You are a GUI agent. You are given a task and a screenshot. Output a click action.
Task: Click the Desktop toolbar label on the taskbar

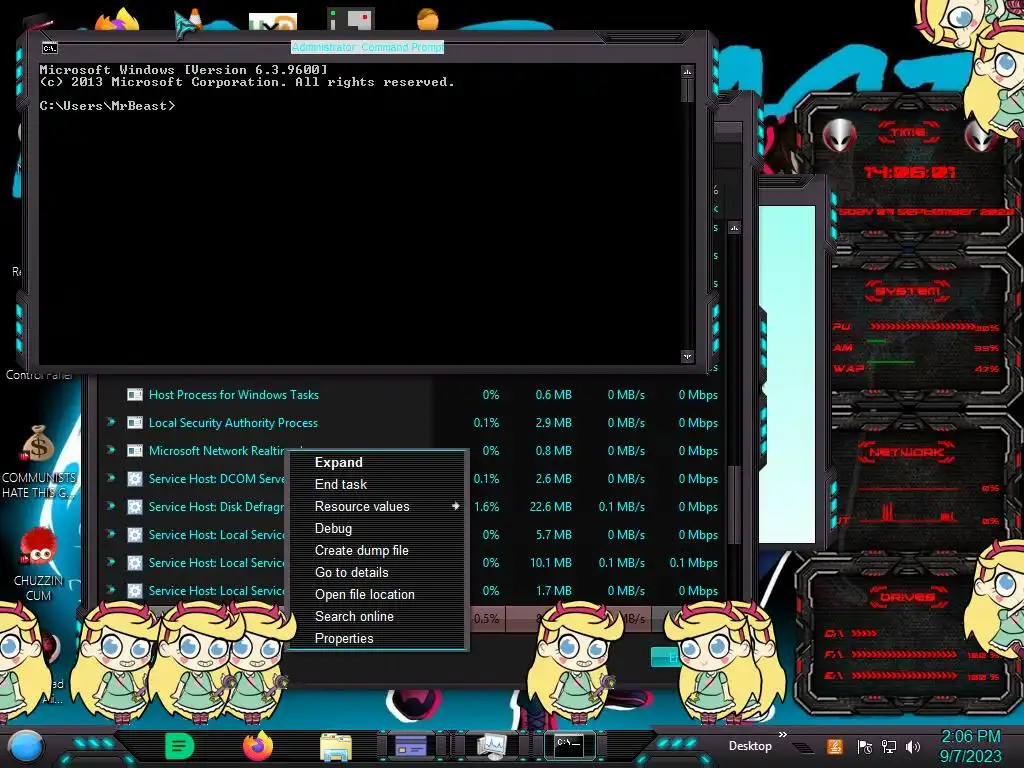coord(750,746)
